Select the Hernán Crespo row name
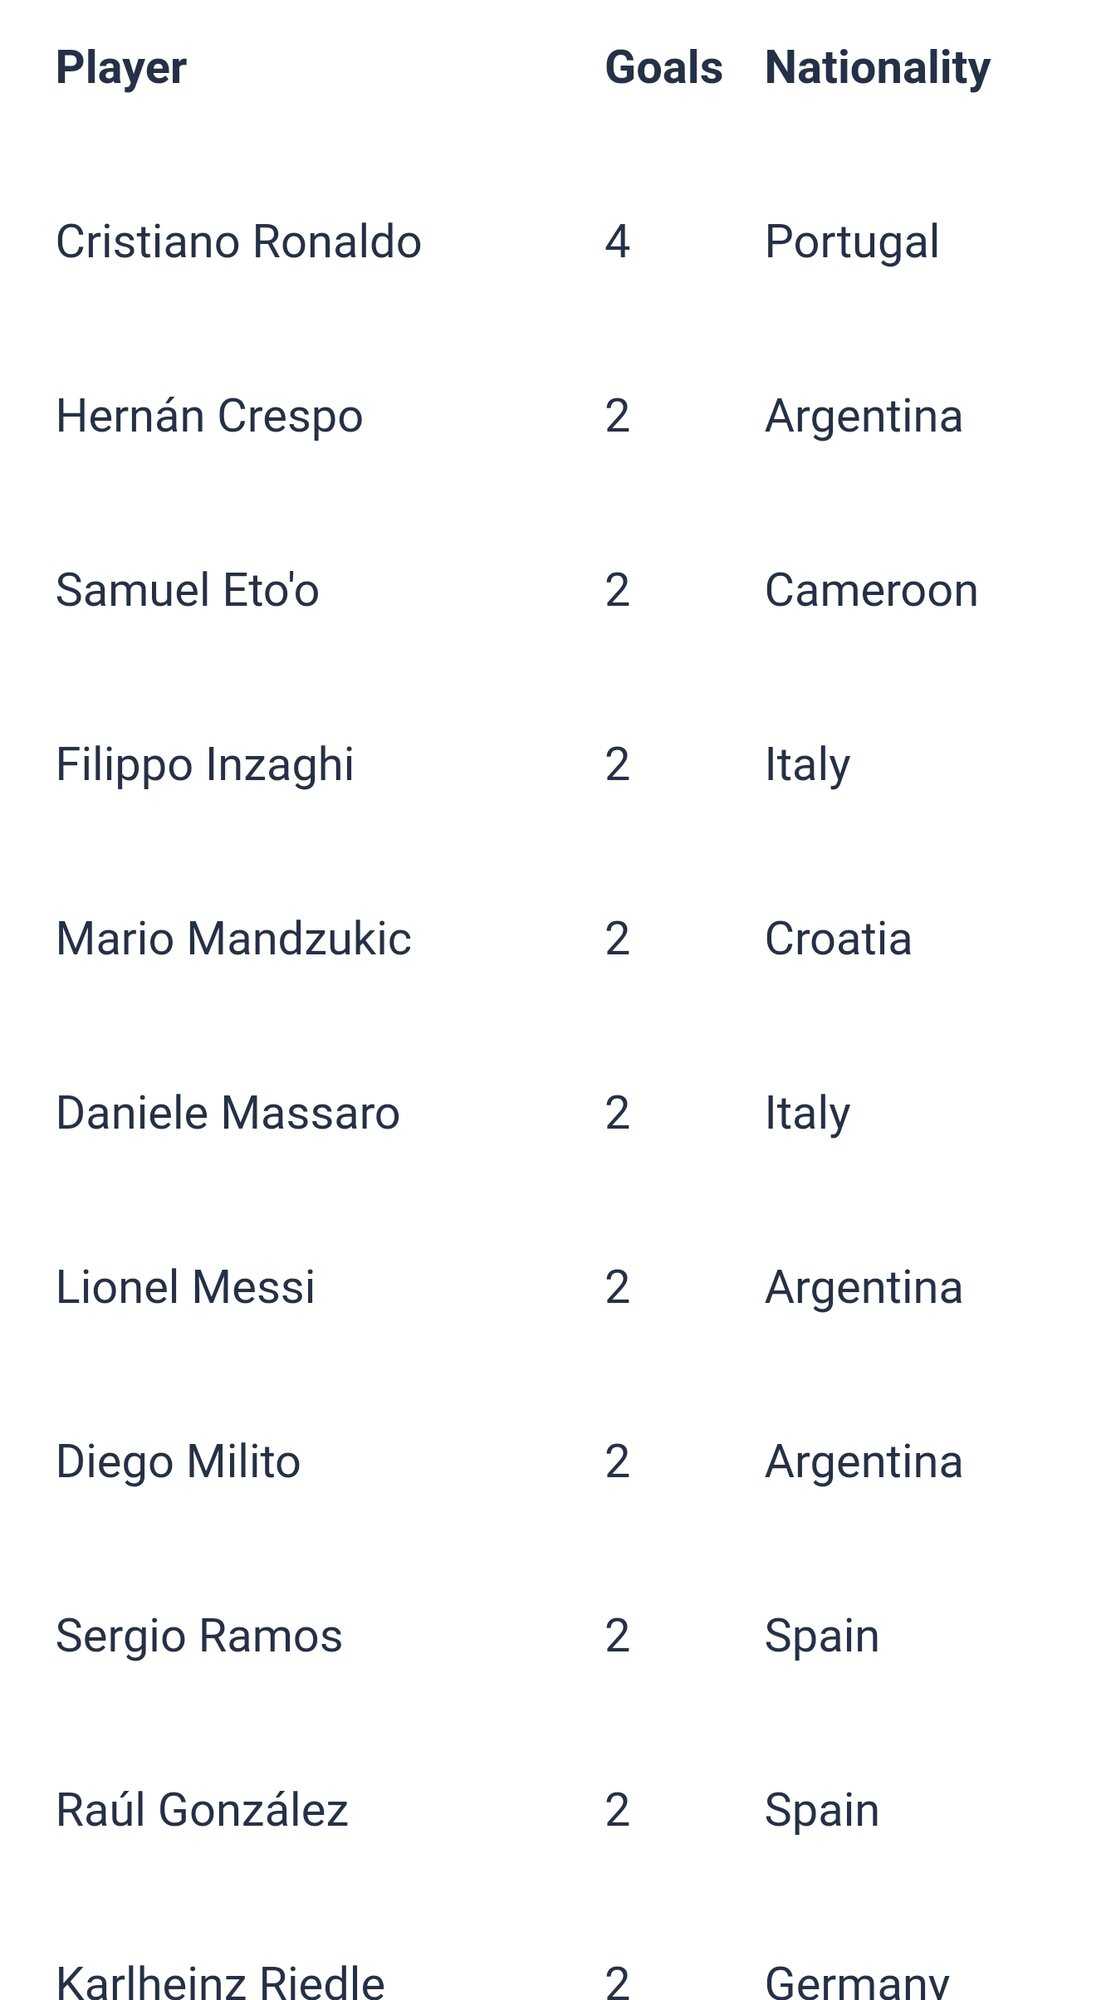The width and height of the screenshot is (1111, 2000). click(x=209, y=416)
